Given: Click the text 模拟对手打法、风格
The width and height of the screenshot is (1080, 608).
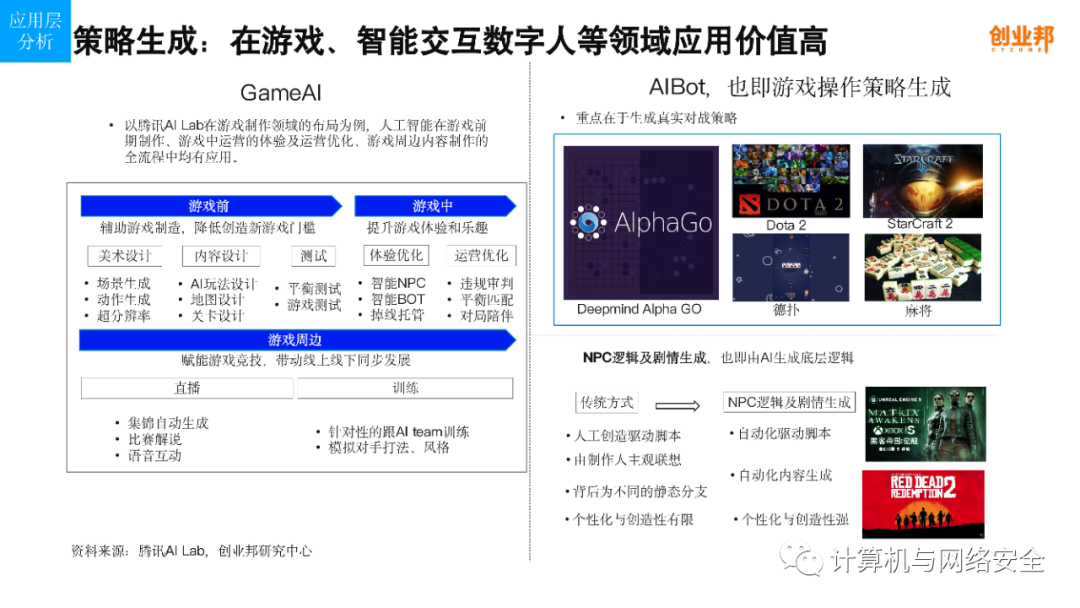Looking at the screenshot, I should coord(389,448).
